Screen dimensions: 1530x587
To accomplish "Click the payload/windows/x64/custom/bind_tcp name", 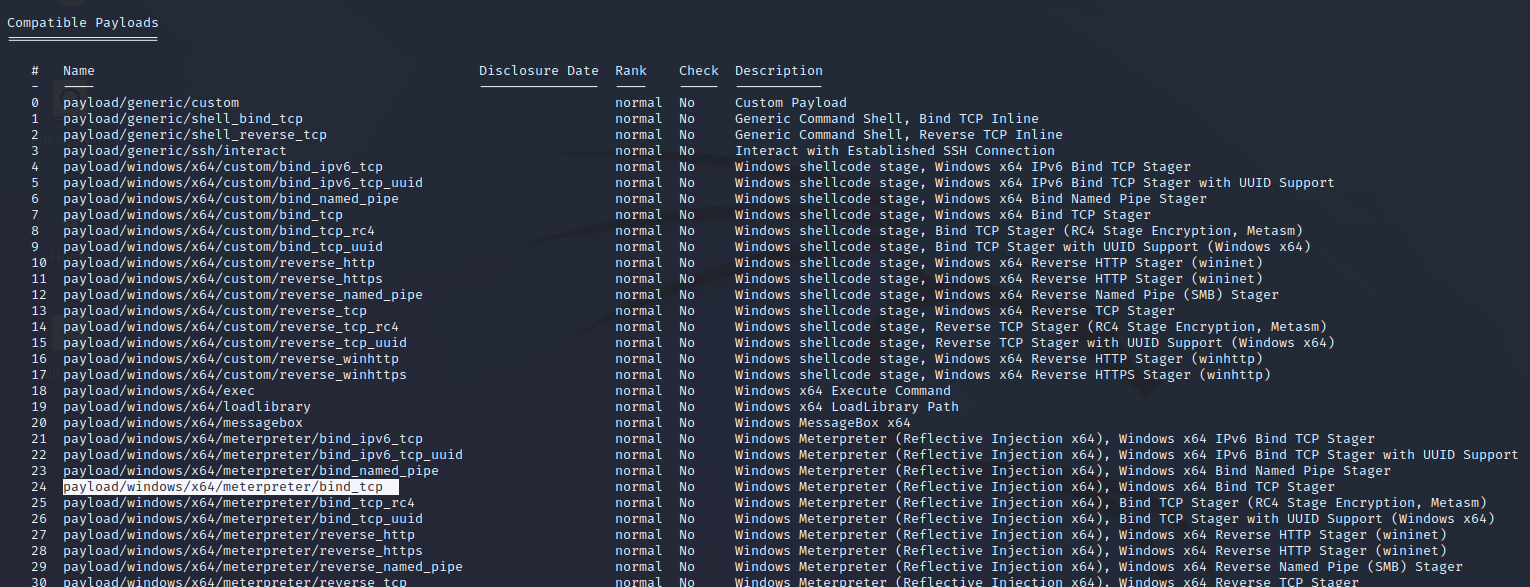I will 203,215.
